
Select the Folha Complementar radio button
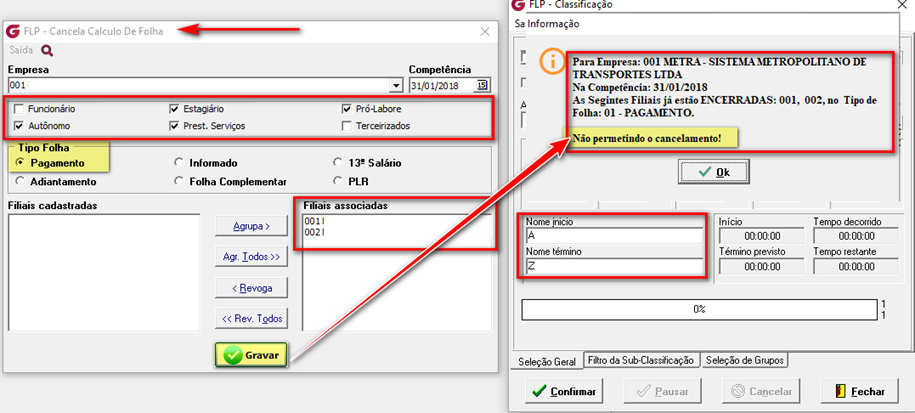tap(180, 181)
